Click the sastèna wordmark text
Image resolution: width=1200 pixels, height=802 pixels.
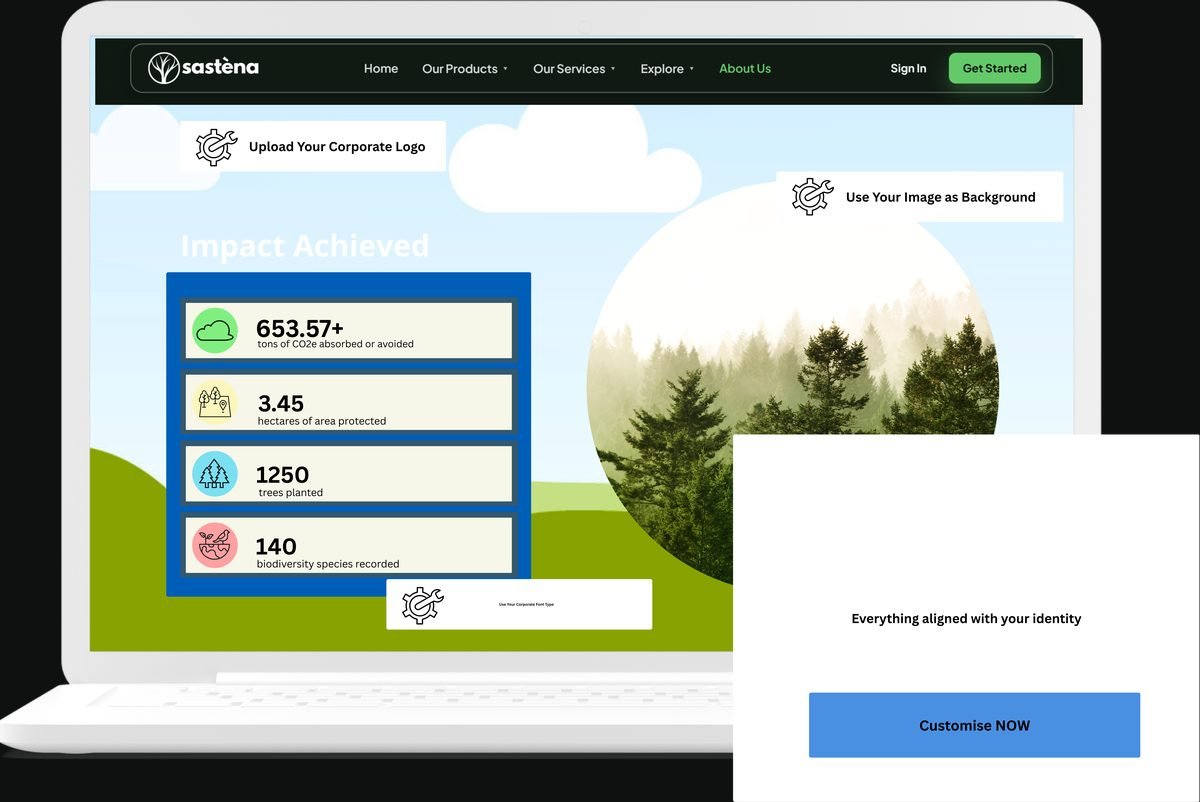(x=221, y=67)
